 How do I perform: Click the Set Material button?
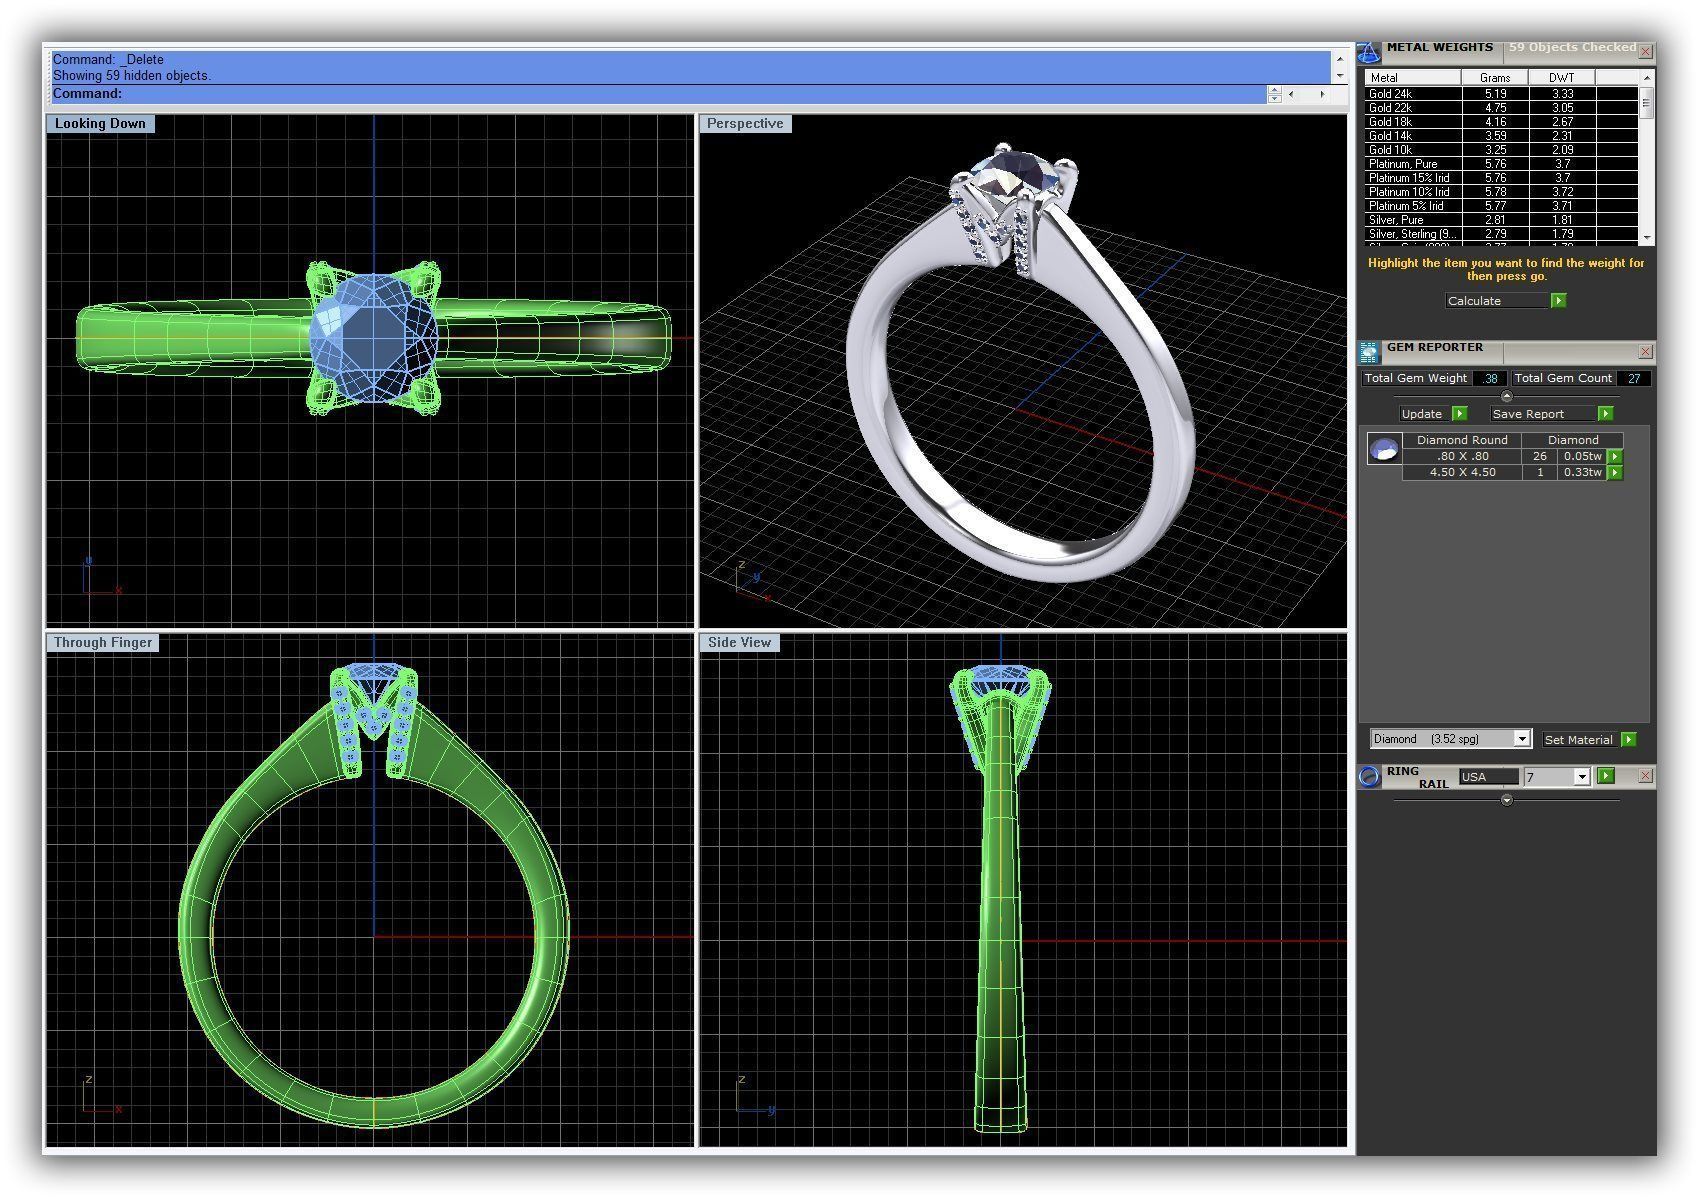coord(1579,740)
